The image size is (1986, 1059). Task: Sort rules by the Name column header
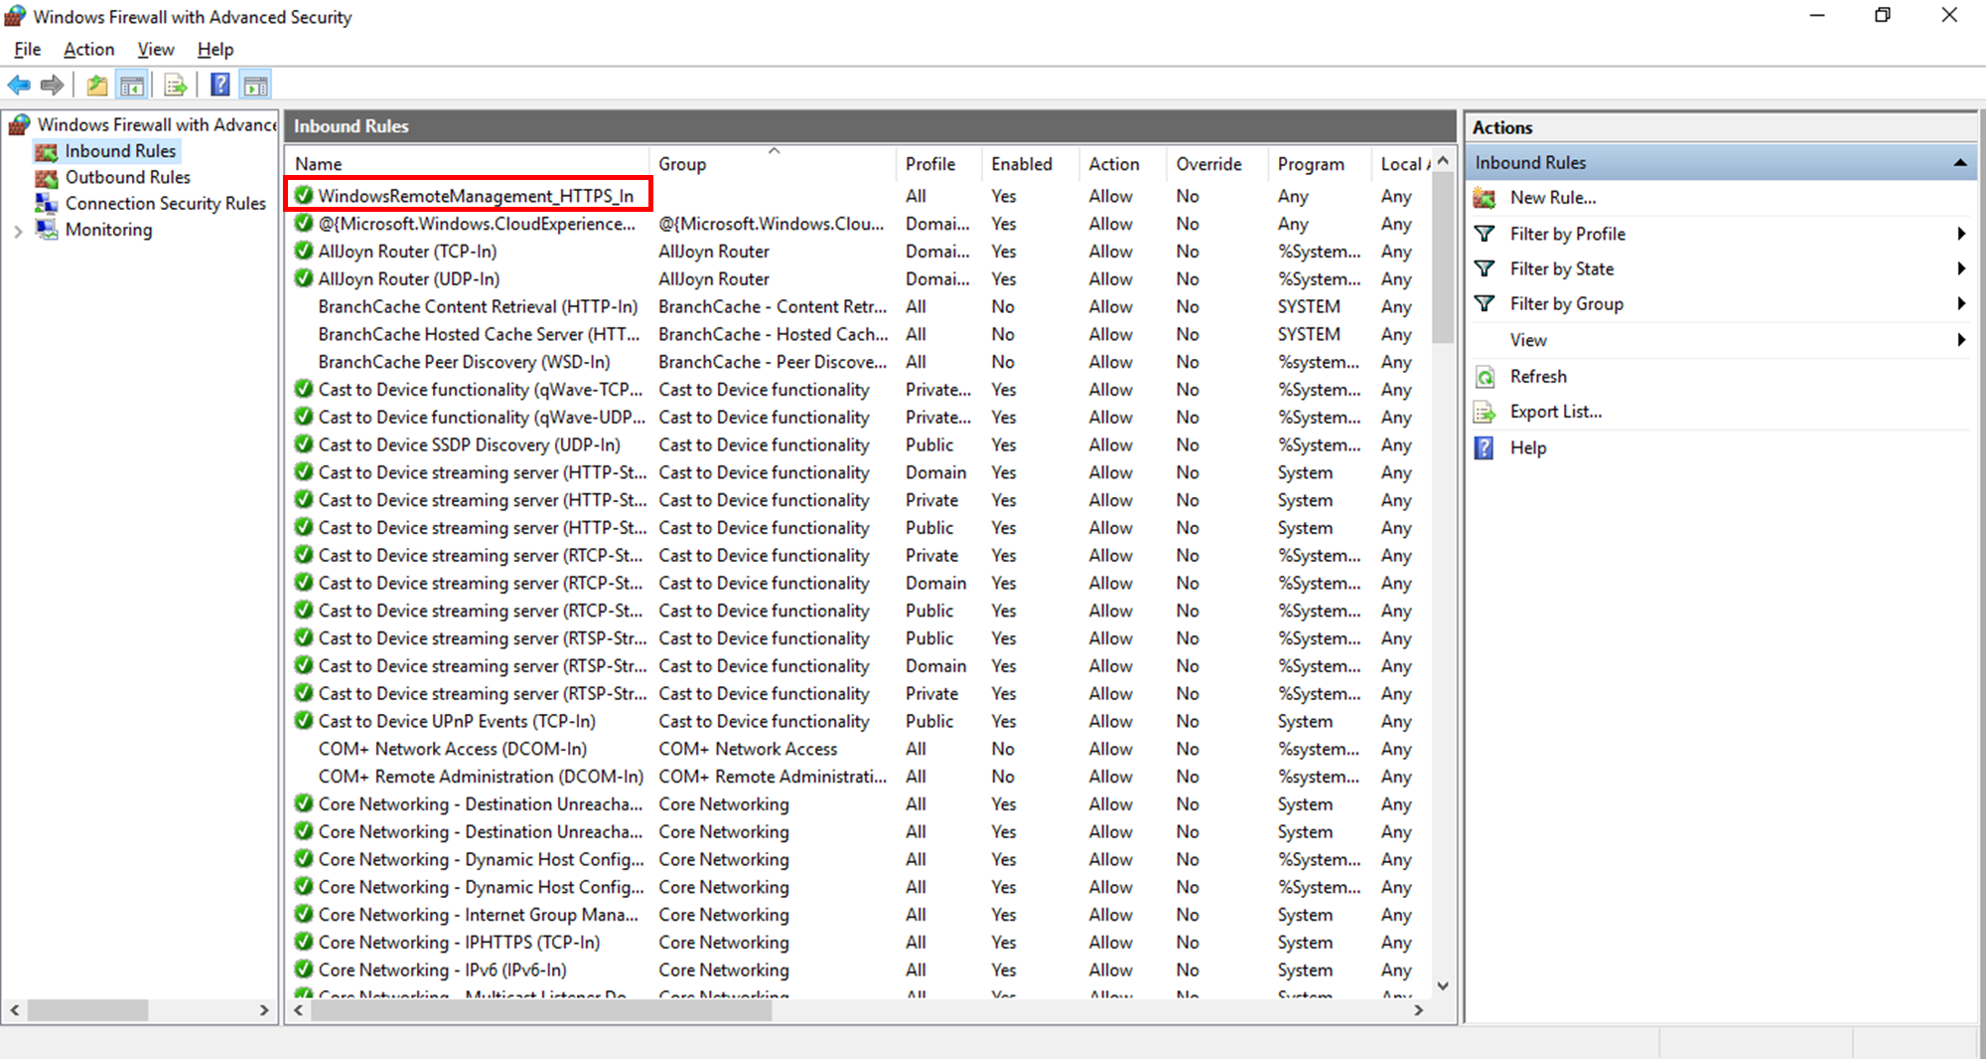[x=468, y=164]
